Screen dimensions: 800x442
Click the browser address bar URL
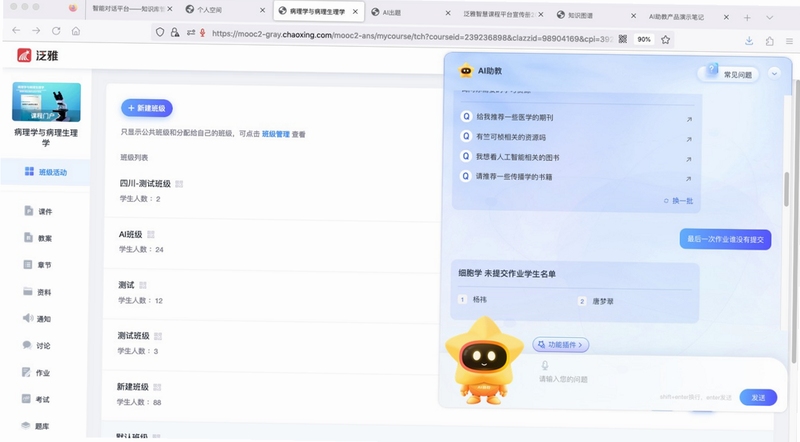411,35
